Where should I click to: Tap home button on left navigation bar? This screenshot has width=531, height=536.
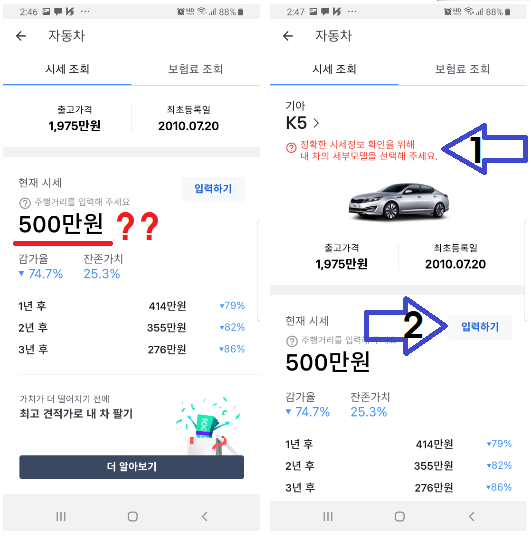click(x=133, y=516)
